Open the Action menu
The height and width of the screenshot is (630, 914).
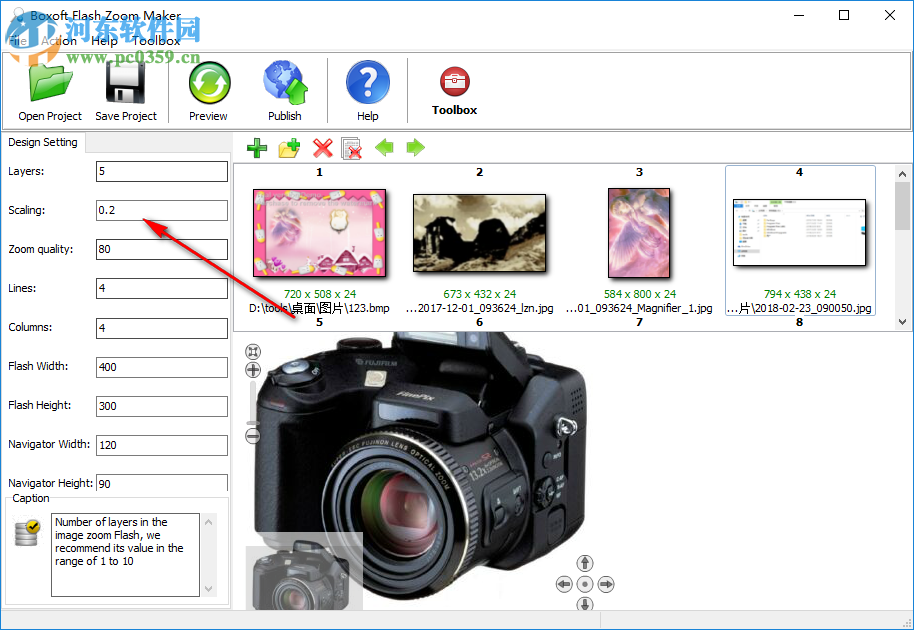(60, 40)
